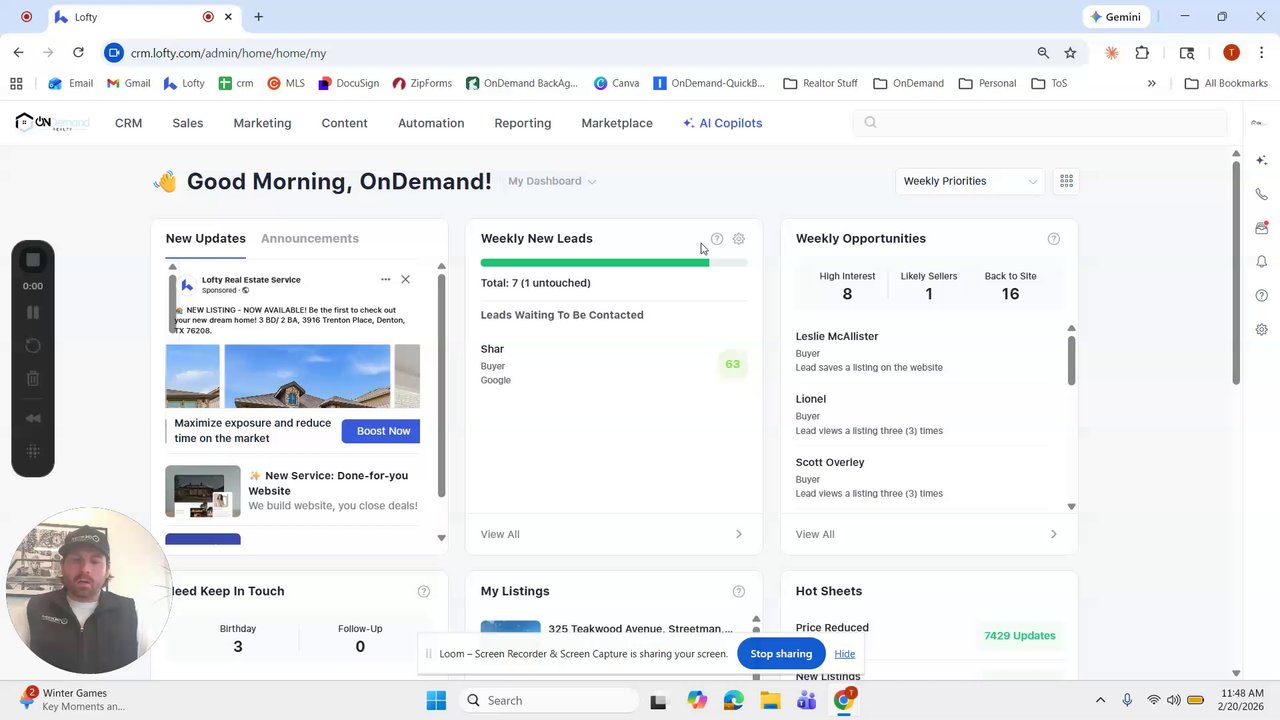The image size is (1280, 720).
Task: Click the Lofty top search field
Action: (x=1040, y=123)
